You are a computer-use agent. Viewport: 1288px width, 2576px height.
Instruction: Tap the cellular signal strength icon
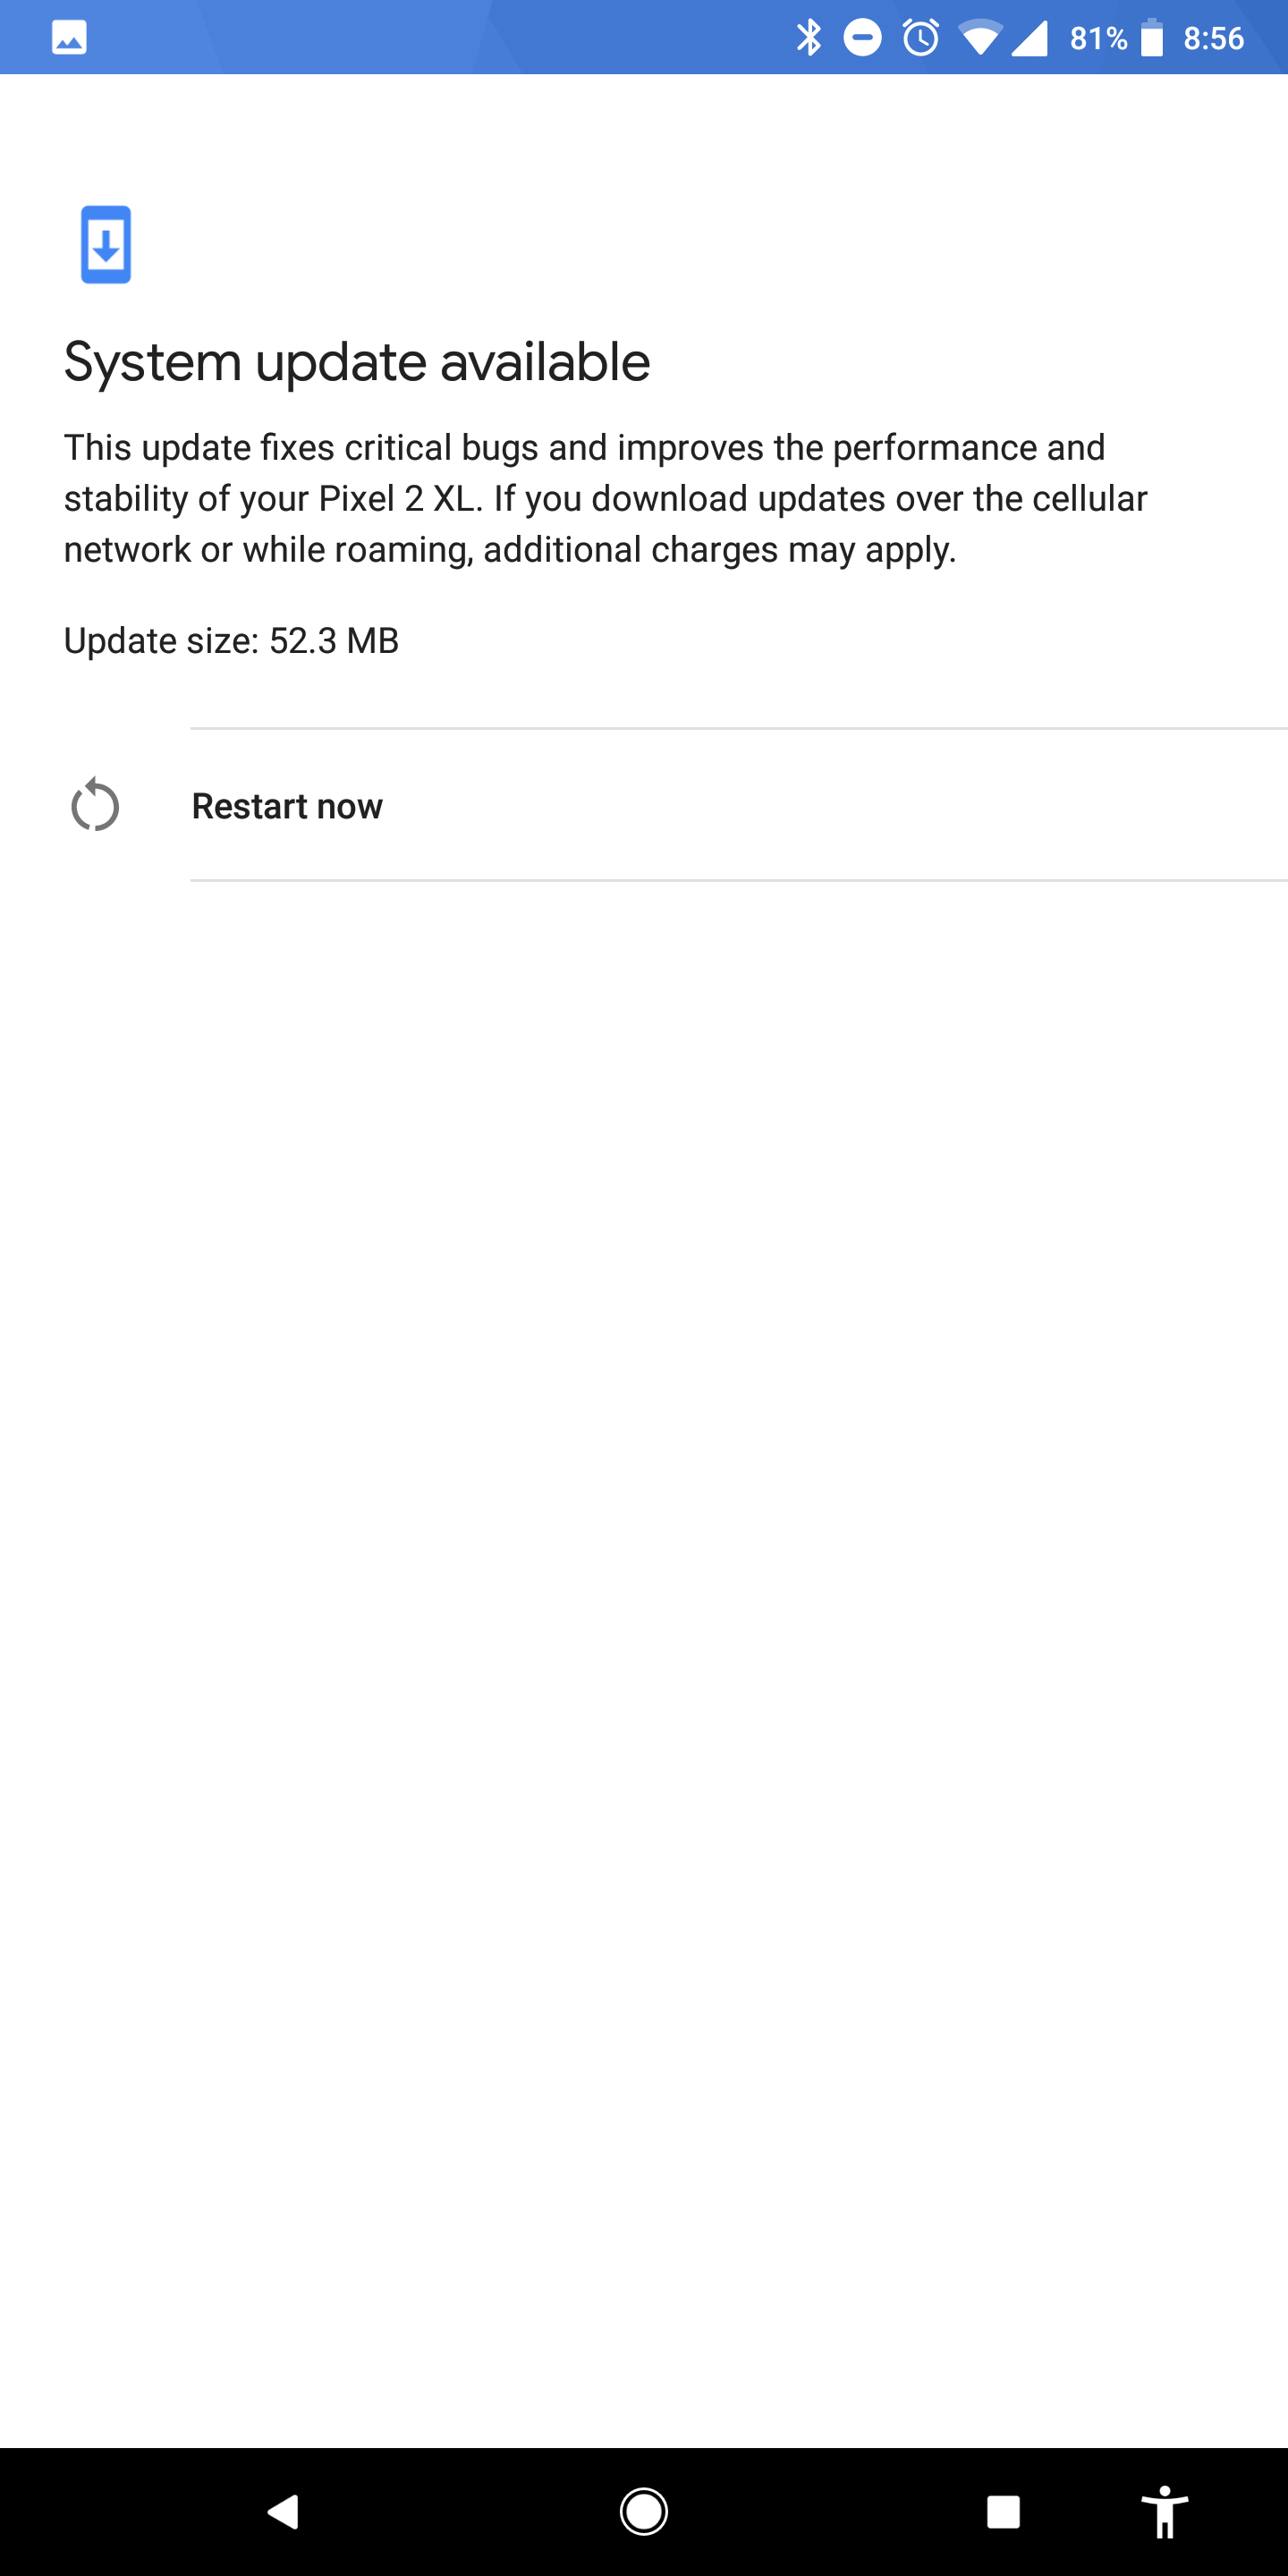click(x=1030, y=38)
